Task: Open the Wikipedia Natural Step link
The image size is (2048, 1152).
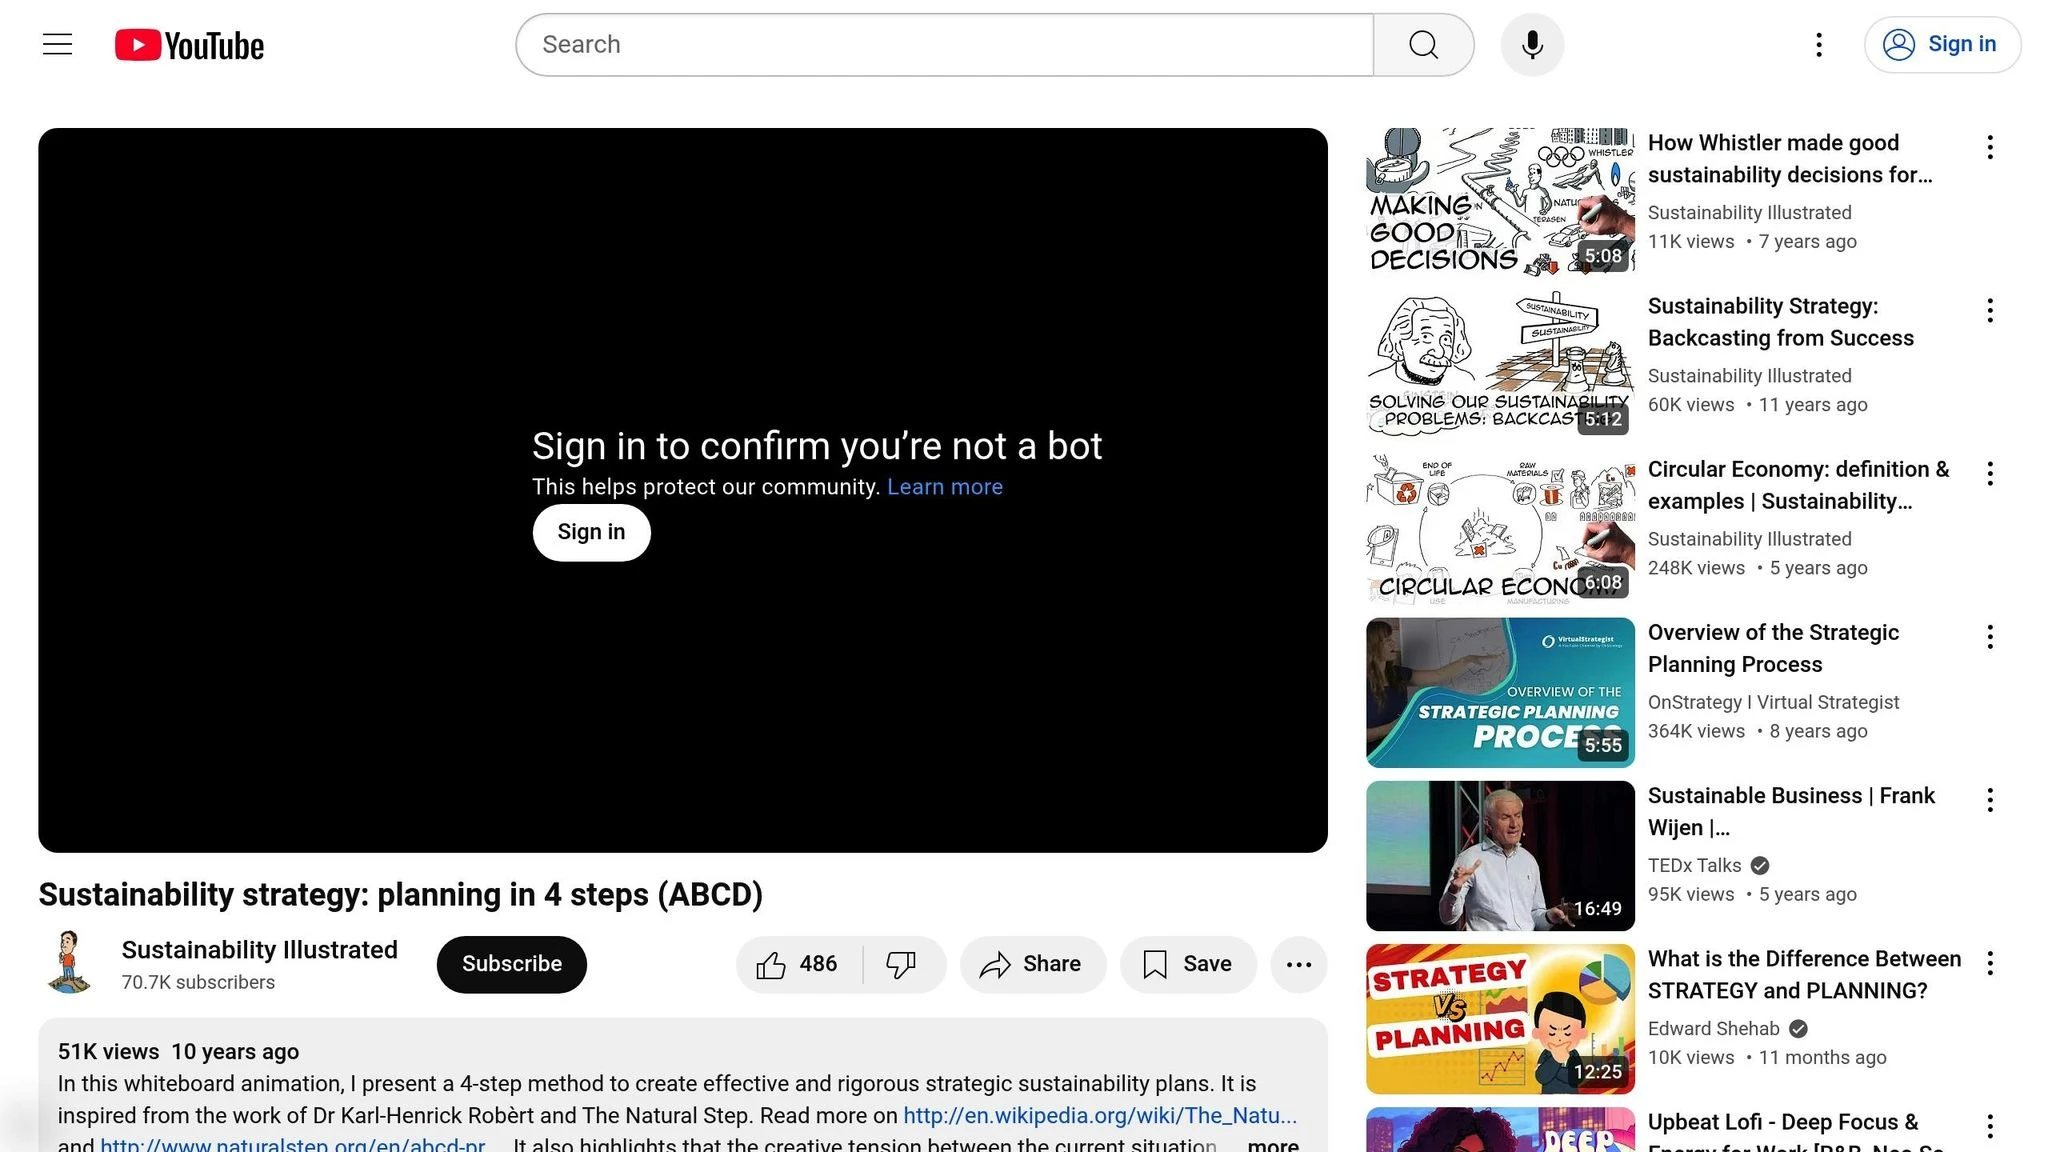Action: 1100,1115
